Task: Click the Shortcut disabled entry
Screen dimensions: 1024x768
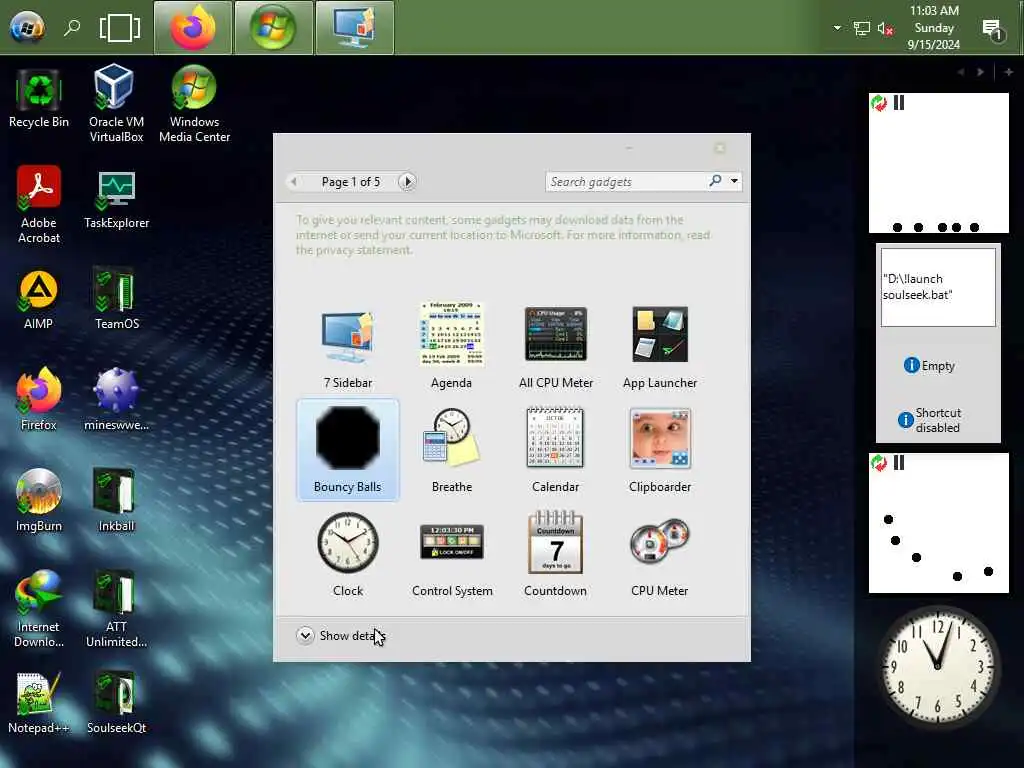Action: [930, 420]
